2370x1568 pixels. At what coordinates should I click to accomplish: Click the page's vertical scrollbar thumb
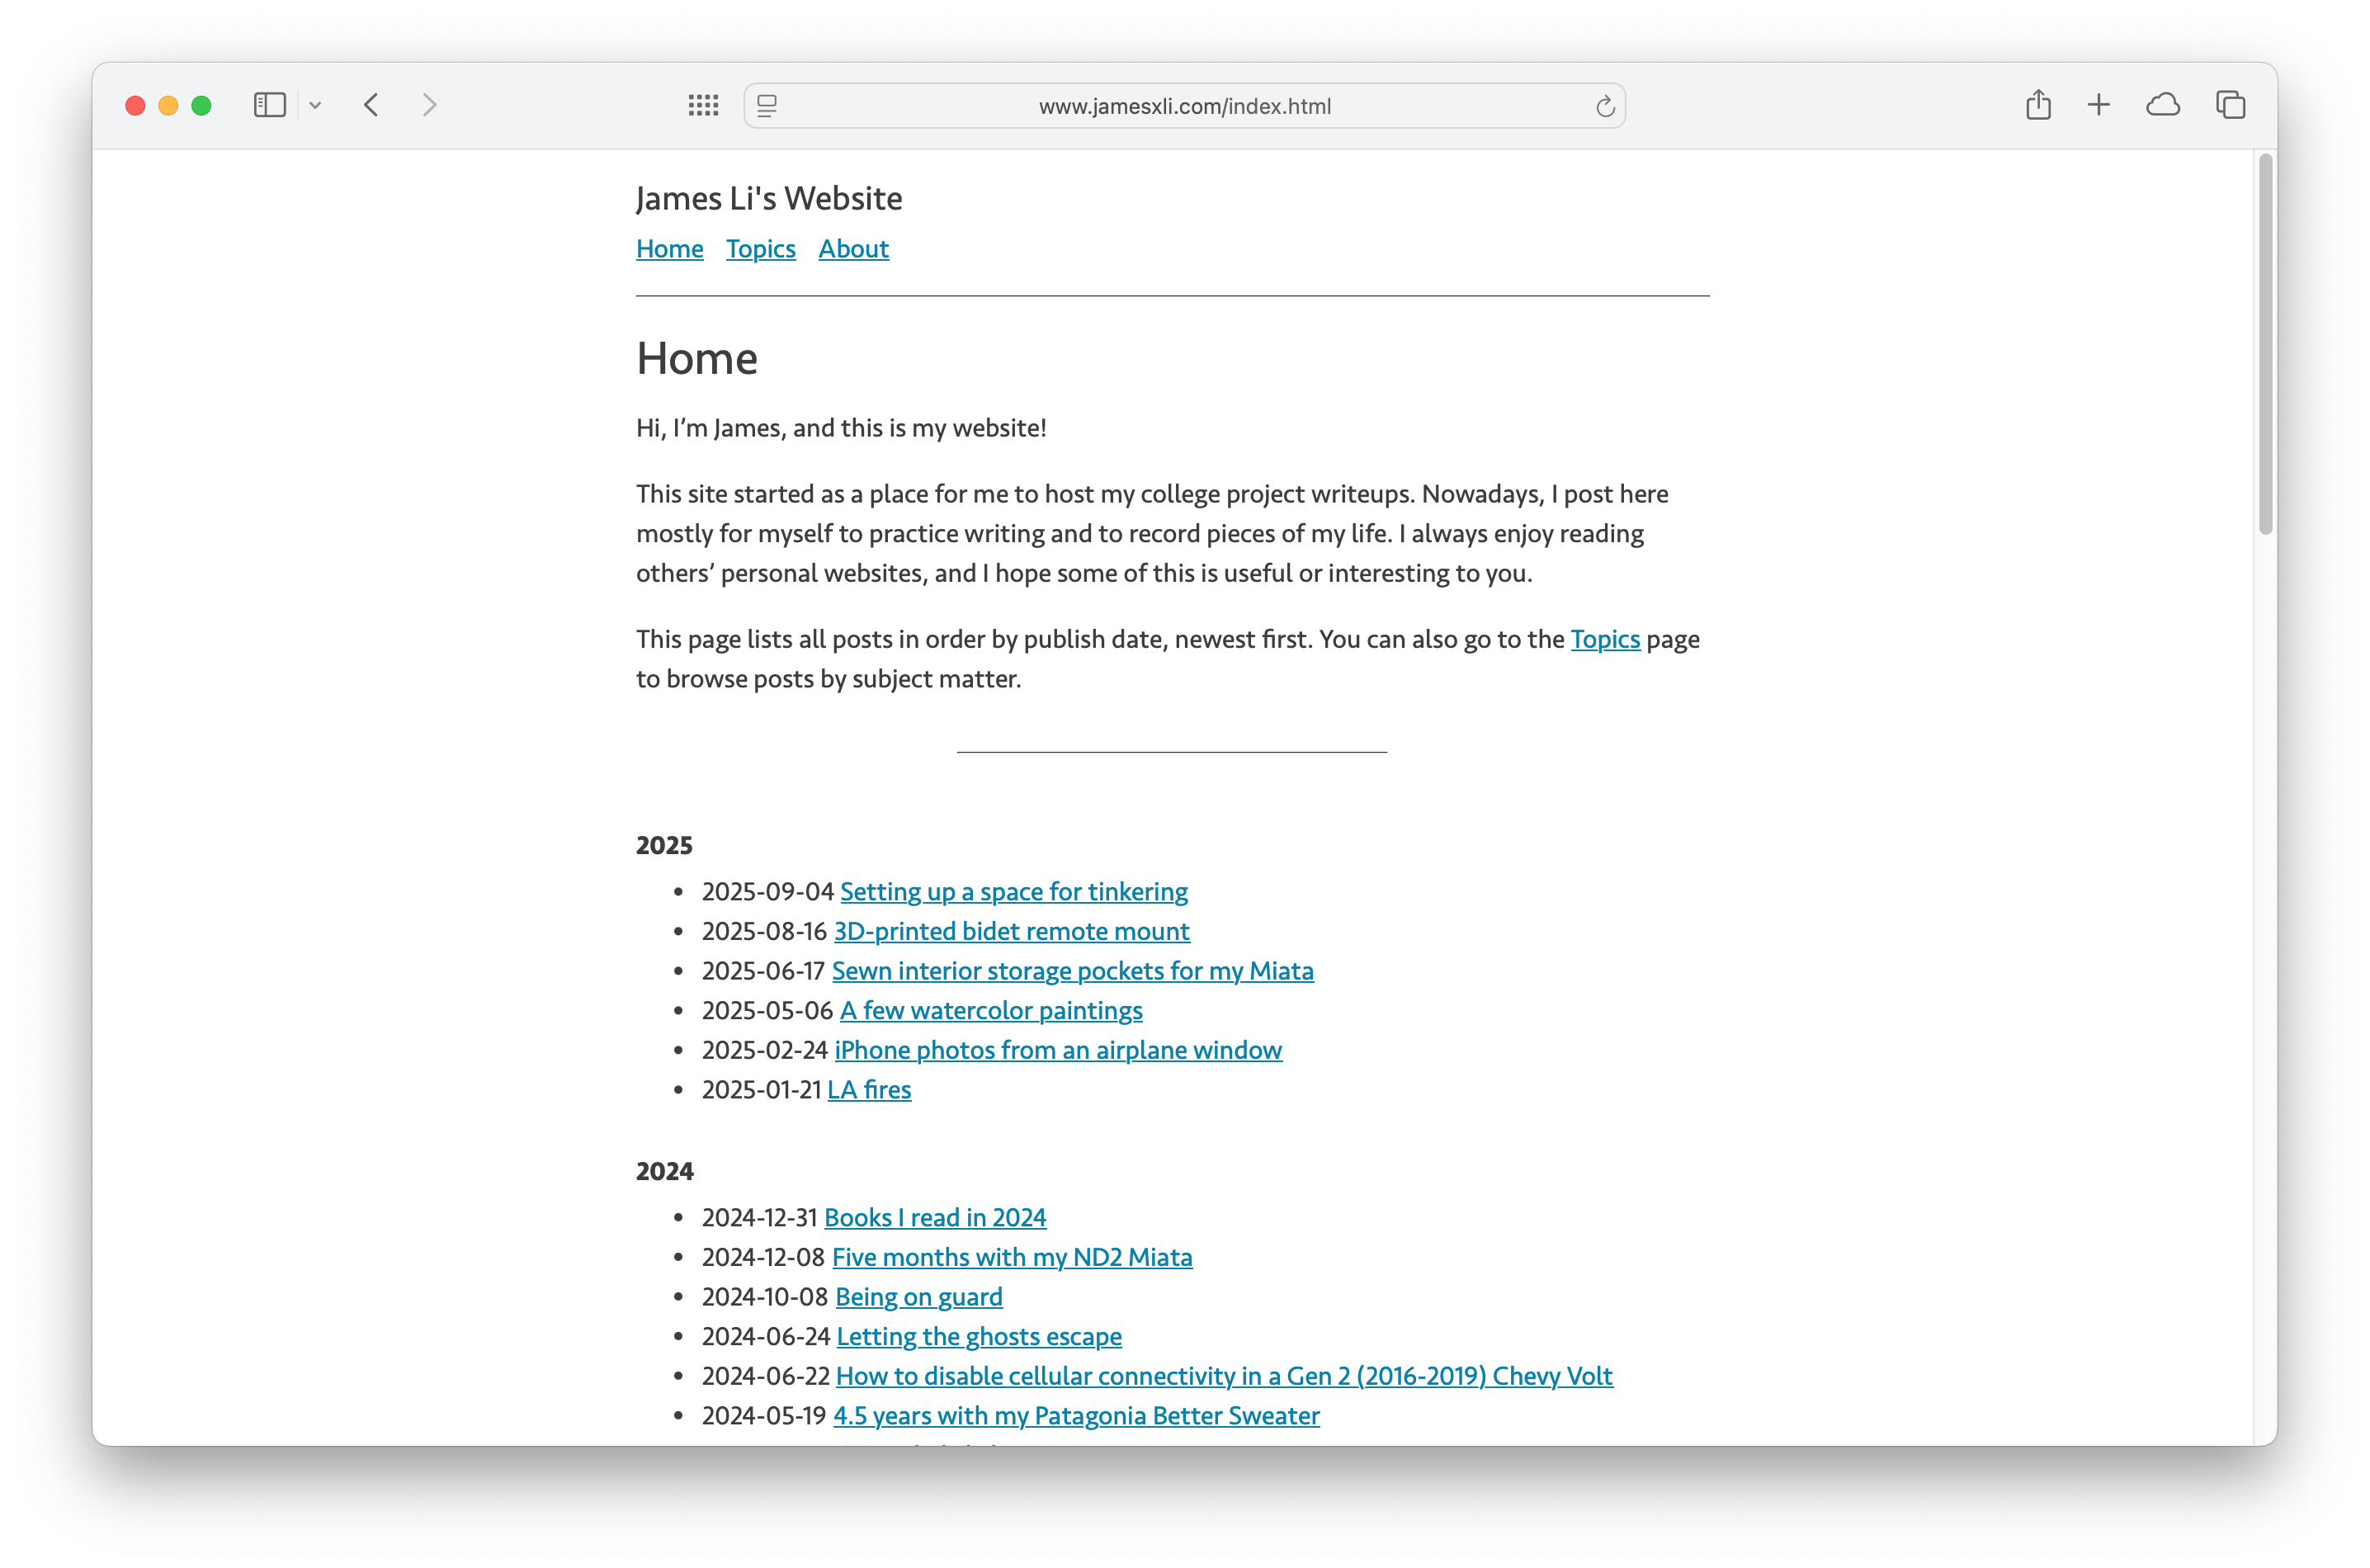point(2265,344)
